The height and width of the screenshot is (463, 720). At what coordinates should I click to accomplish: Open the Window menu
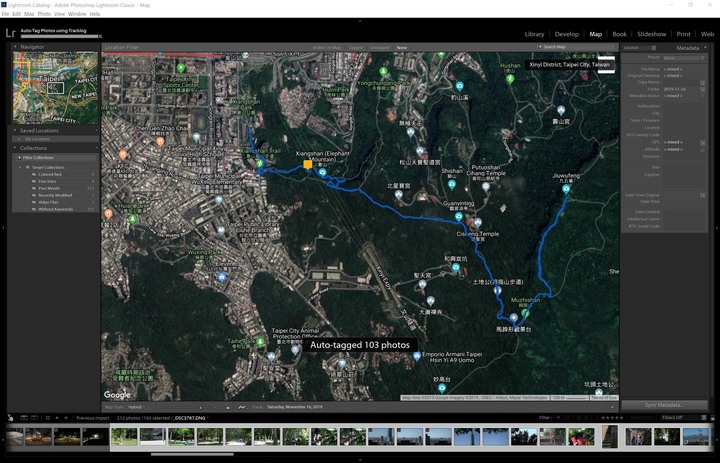[77, 14]
